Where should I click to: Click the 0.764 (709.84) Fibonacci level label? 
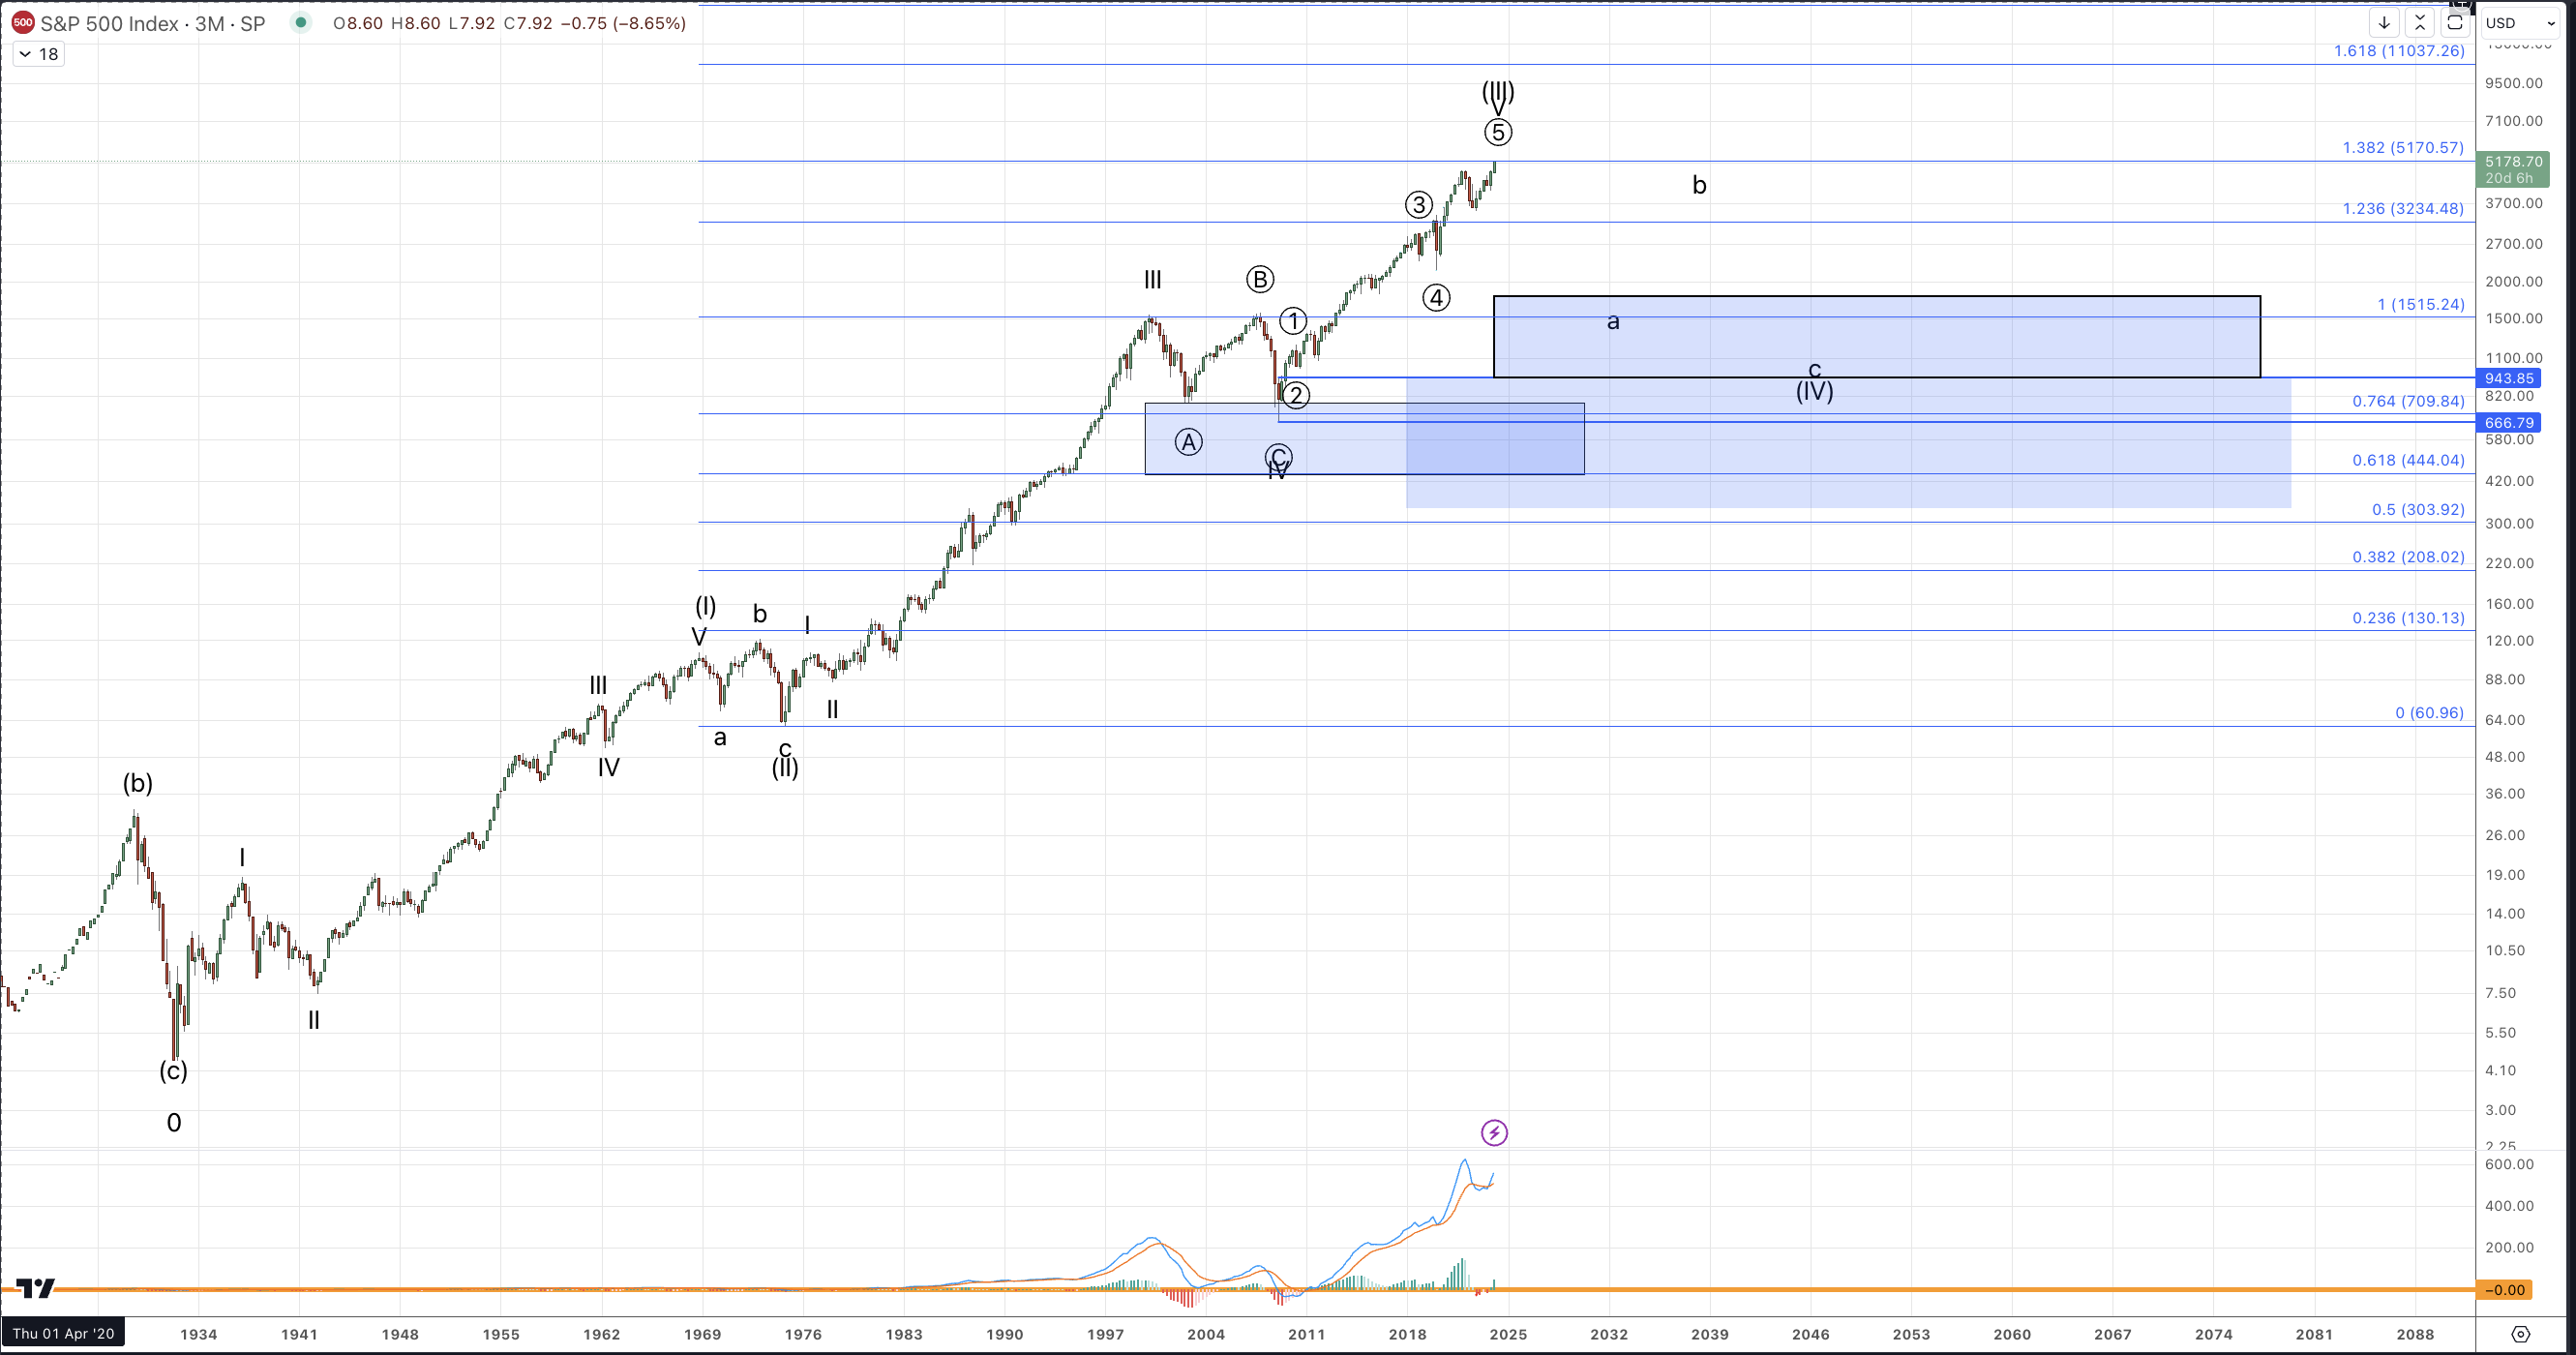coord(2408,402)
